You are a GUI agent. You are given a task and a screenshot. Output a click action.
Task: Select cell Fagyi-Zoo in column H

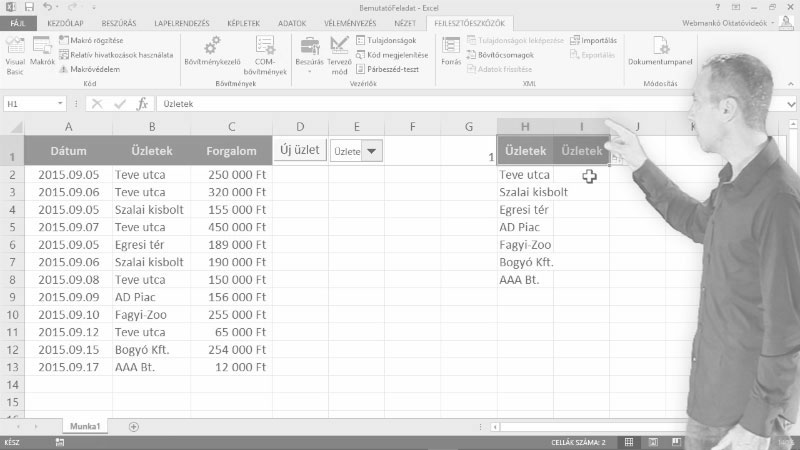[525, 245]
